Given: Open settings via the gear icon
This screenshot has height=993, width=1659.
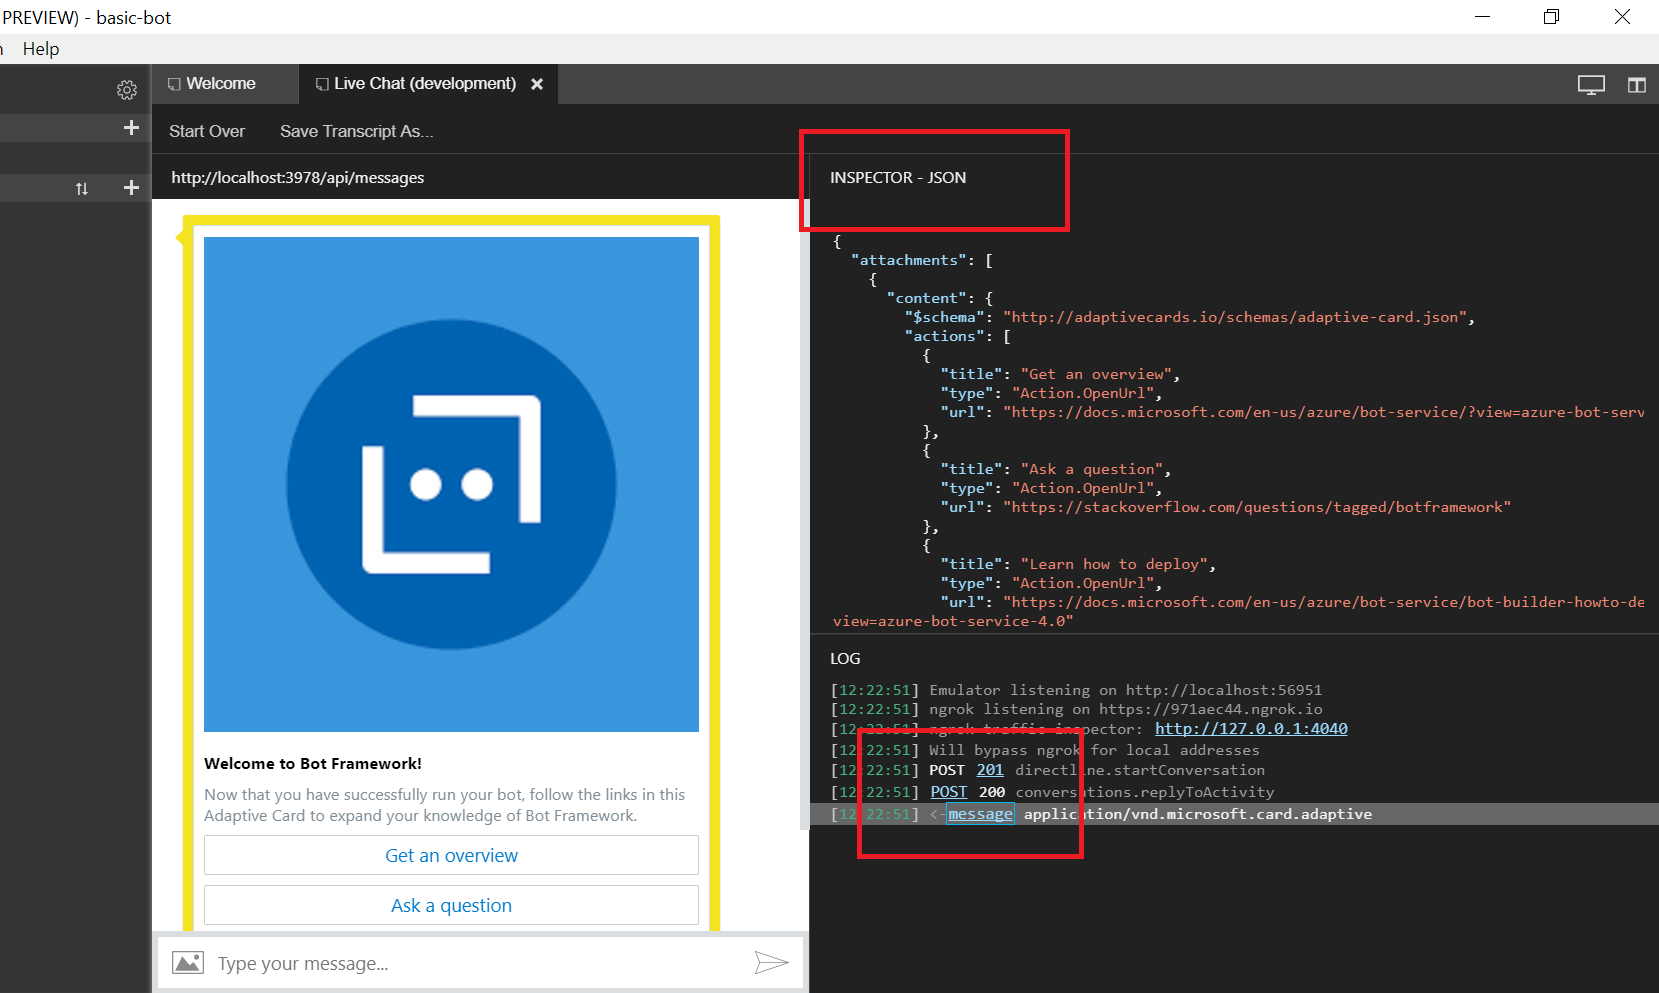Looking at the screenshot, I should (x=127, y=90).
